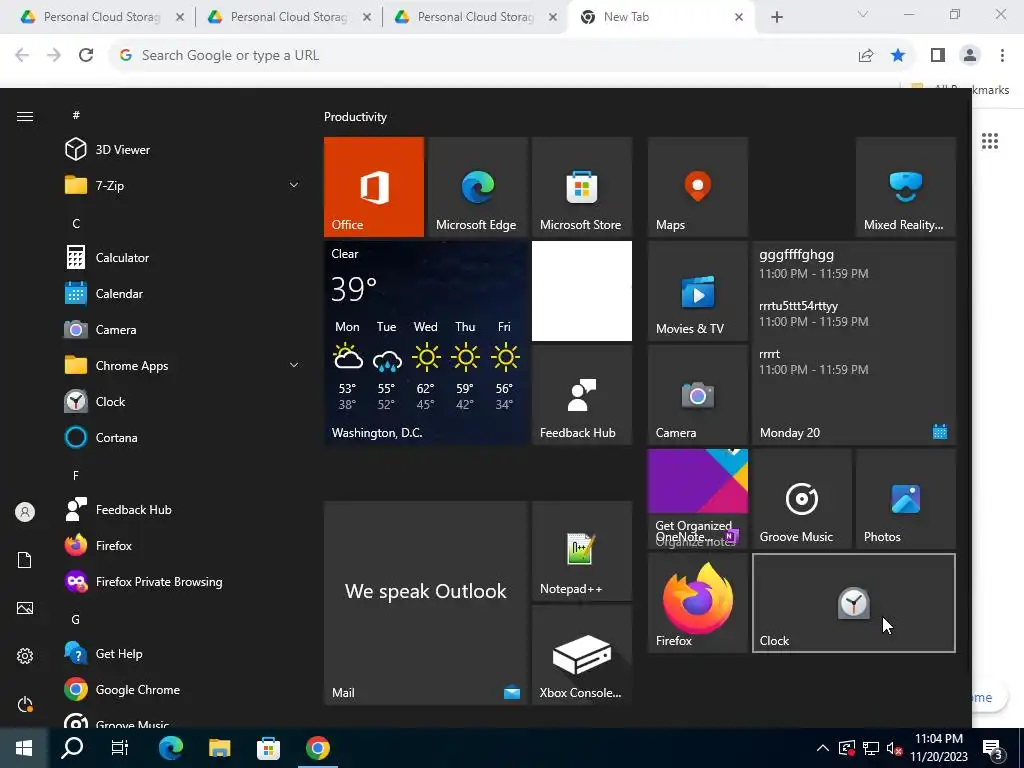The width and height of the screenshot is (1024, 768).
Task: Launch Google Chrome from the app list
Action: click(183, 690)
